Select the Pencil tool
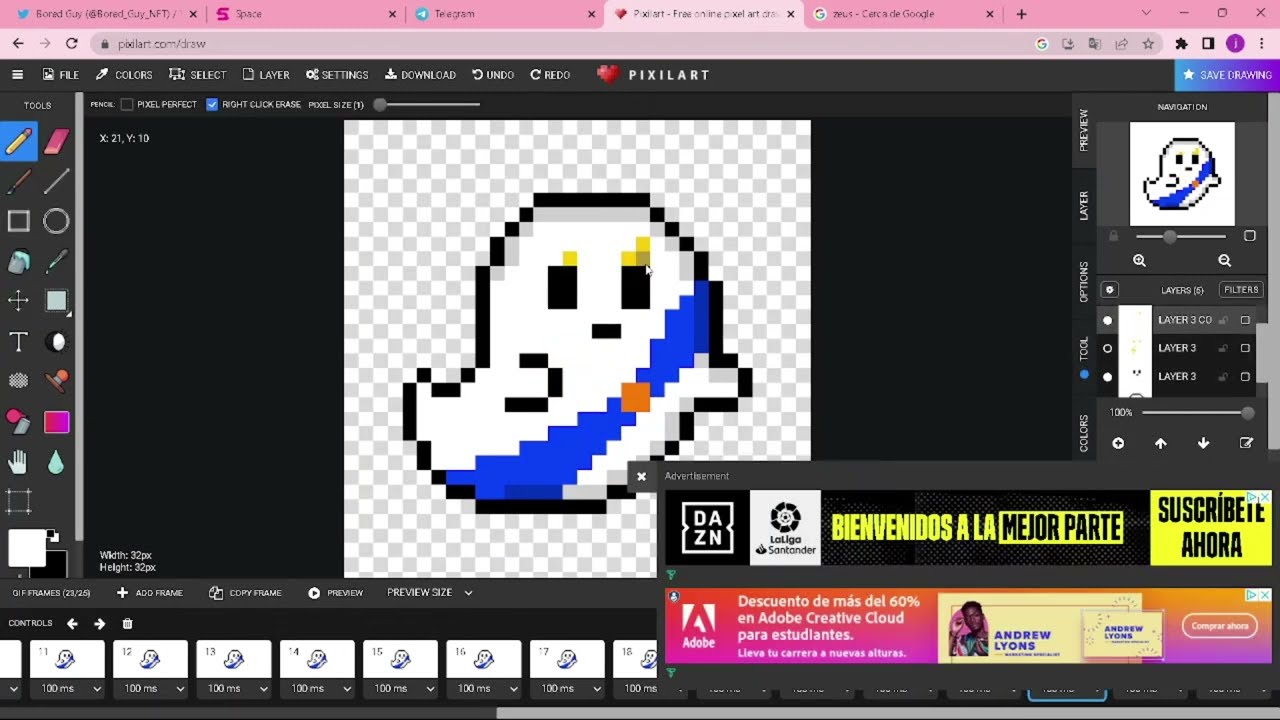This screenshot has height=720, width=1280. [19, 142]
